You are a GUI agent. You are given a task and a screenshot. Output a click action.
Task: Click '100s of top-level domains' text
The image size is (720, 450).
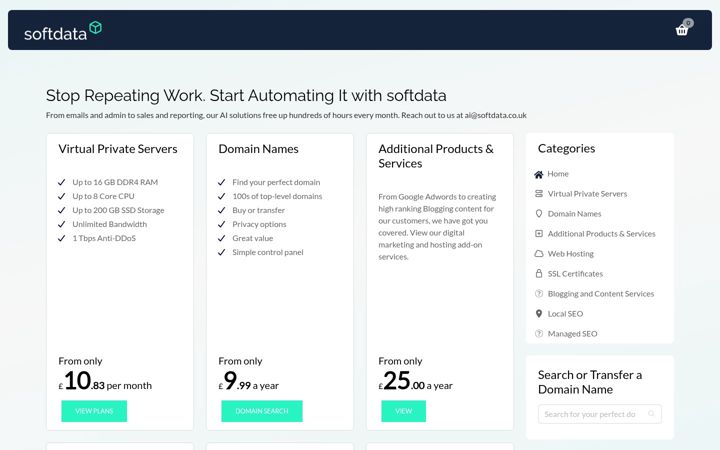click(x=277, y=196)
